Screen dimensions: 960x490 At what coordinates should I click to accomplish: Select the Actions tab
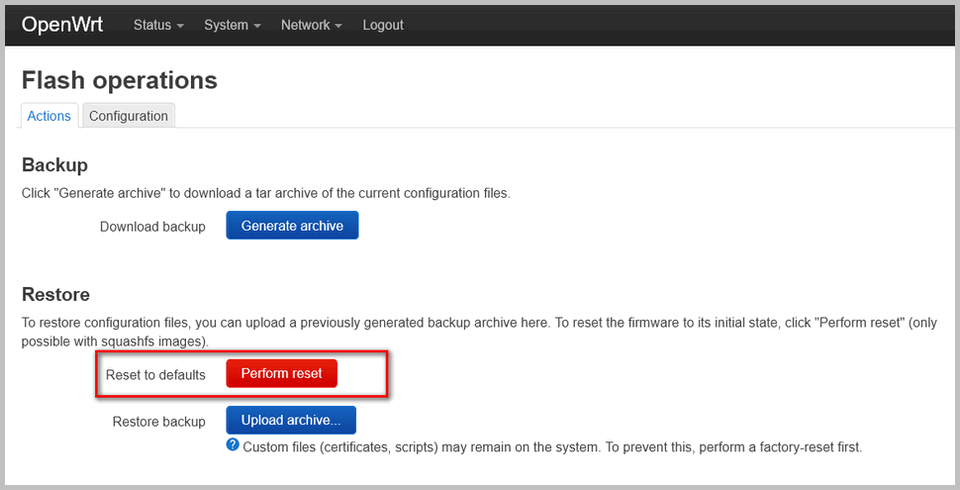tap(49, 116)
